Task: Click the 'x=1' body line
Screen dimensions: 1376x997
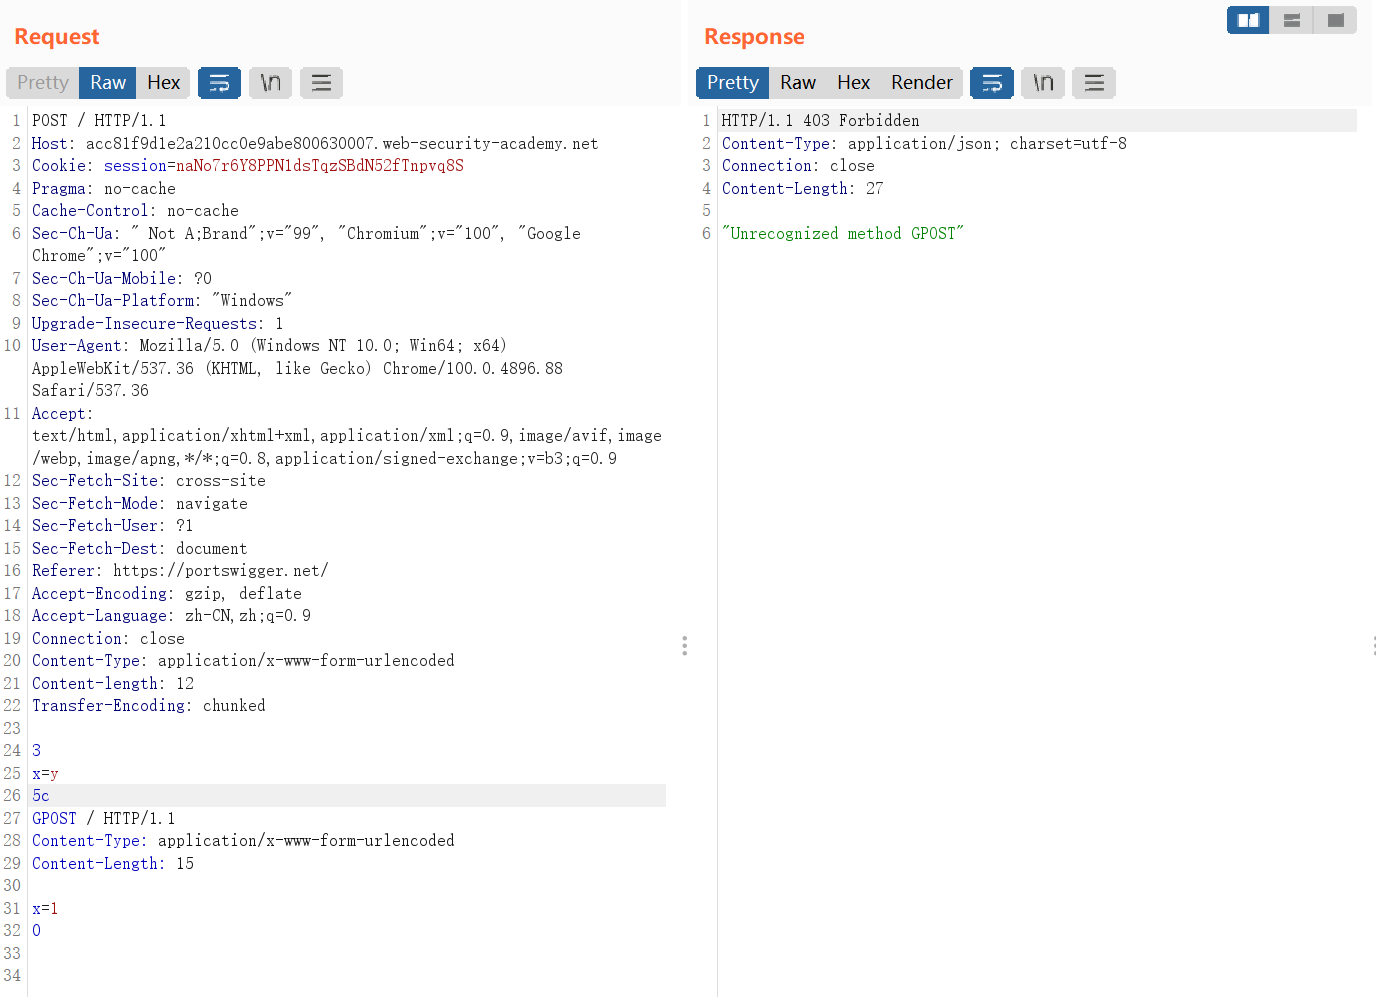Action: 45,909
